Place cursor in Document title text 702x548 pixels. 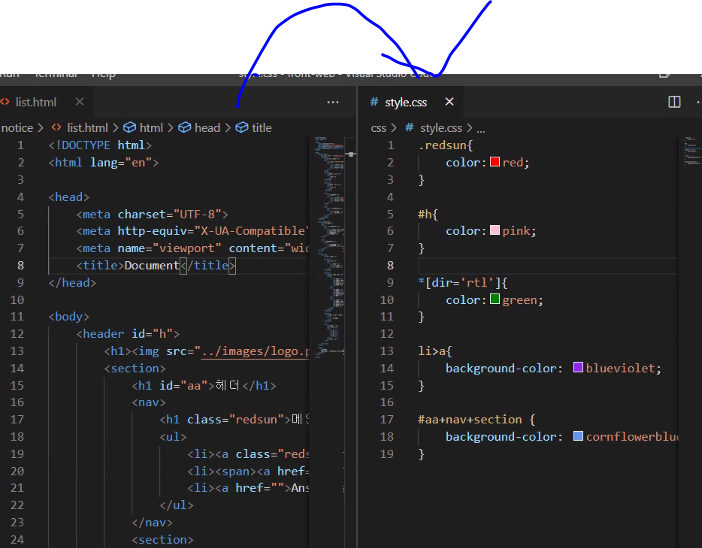point(152,265)
